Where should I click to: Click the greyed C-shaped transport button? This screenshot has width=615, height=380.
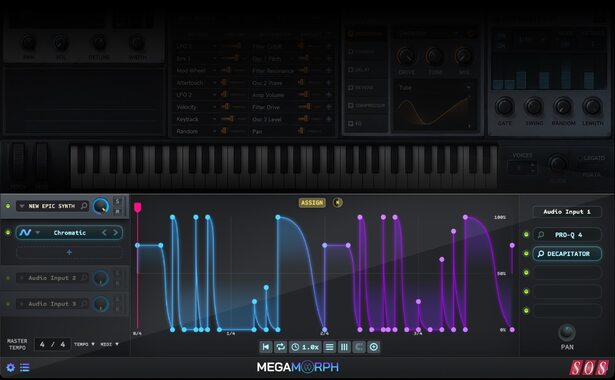[x=358, y=347]
